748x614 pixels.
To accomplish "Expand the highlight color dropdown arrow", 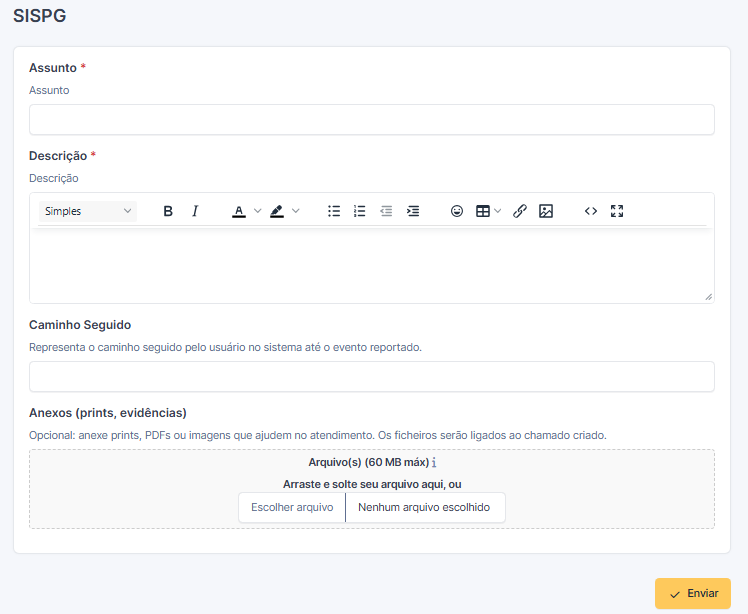I will (x=295, y=211).
